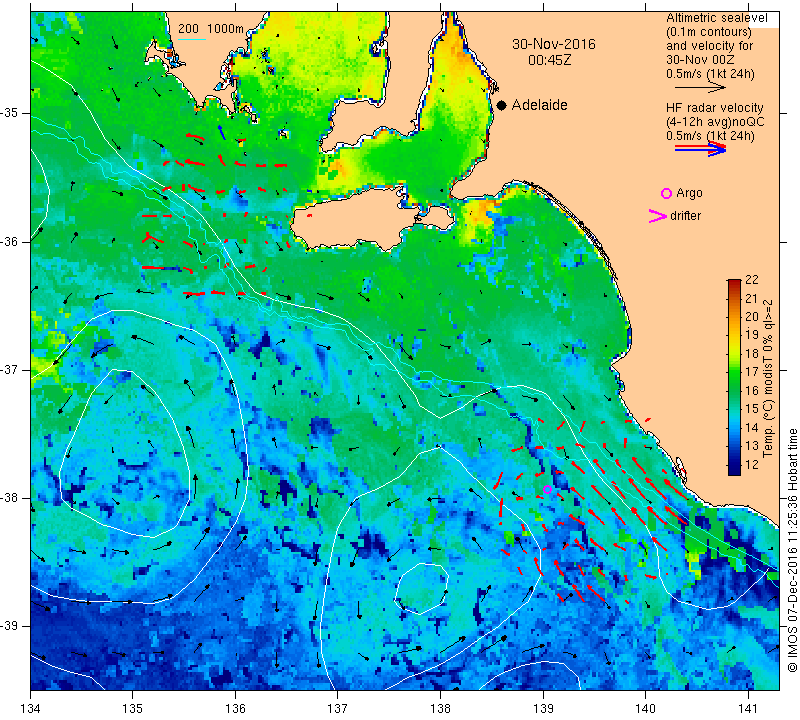800x720 pixels.
Task: Click the temperature color bar
Action: pyautogui.click(x=734, y=377)
